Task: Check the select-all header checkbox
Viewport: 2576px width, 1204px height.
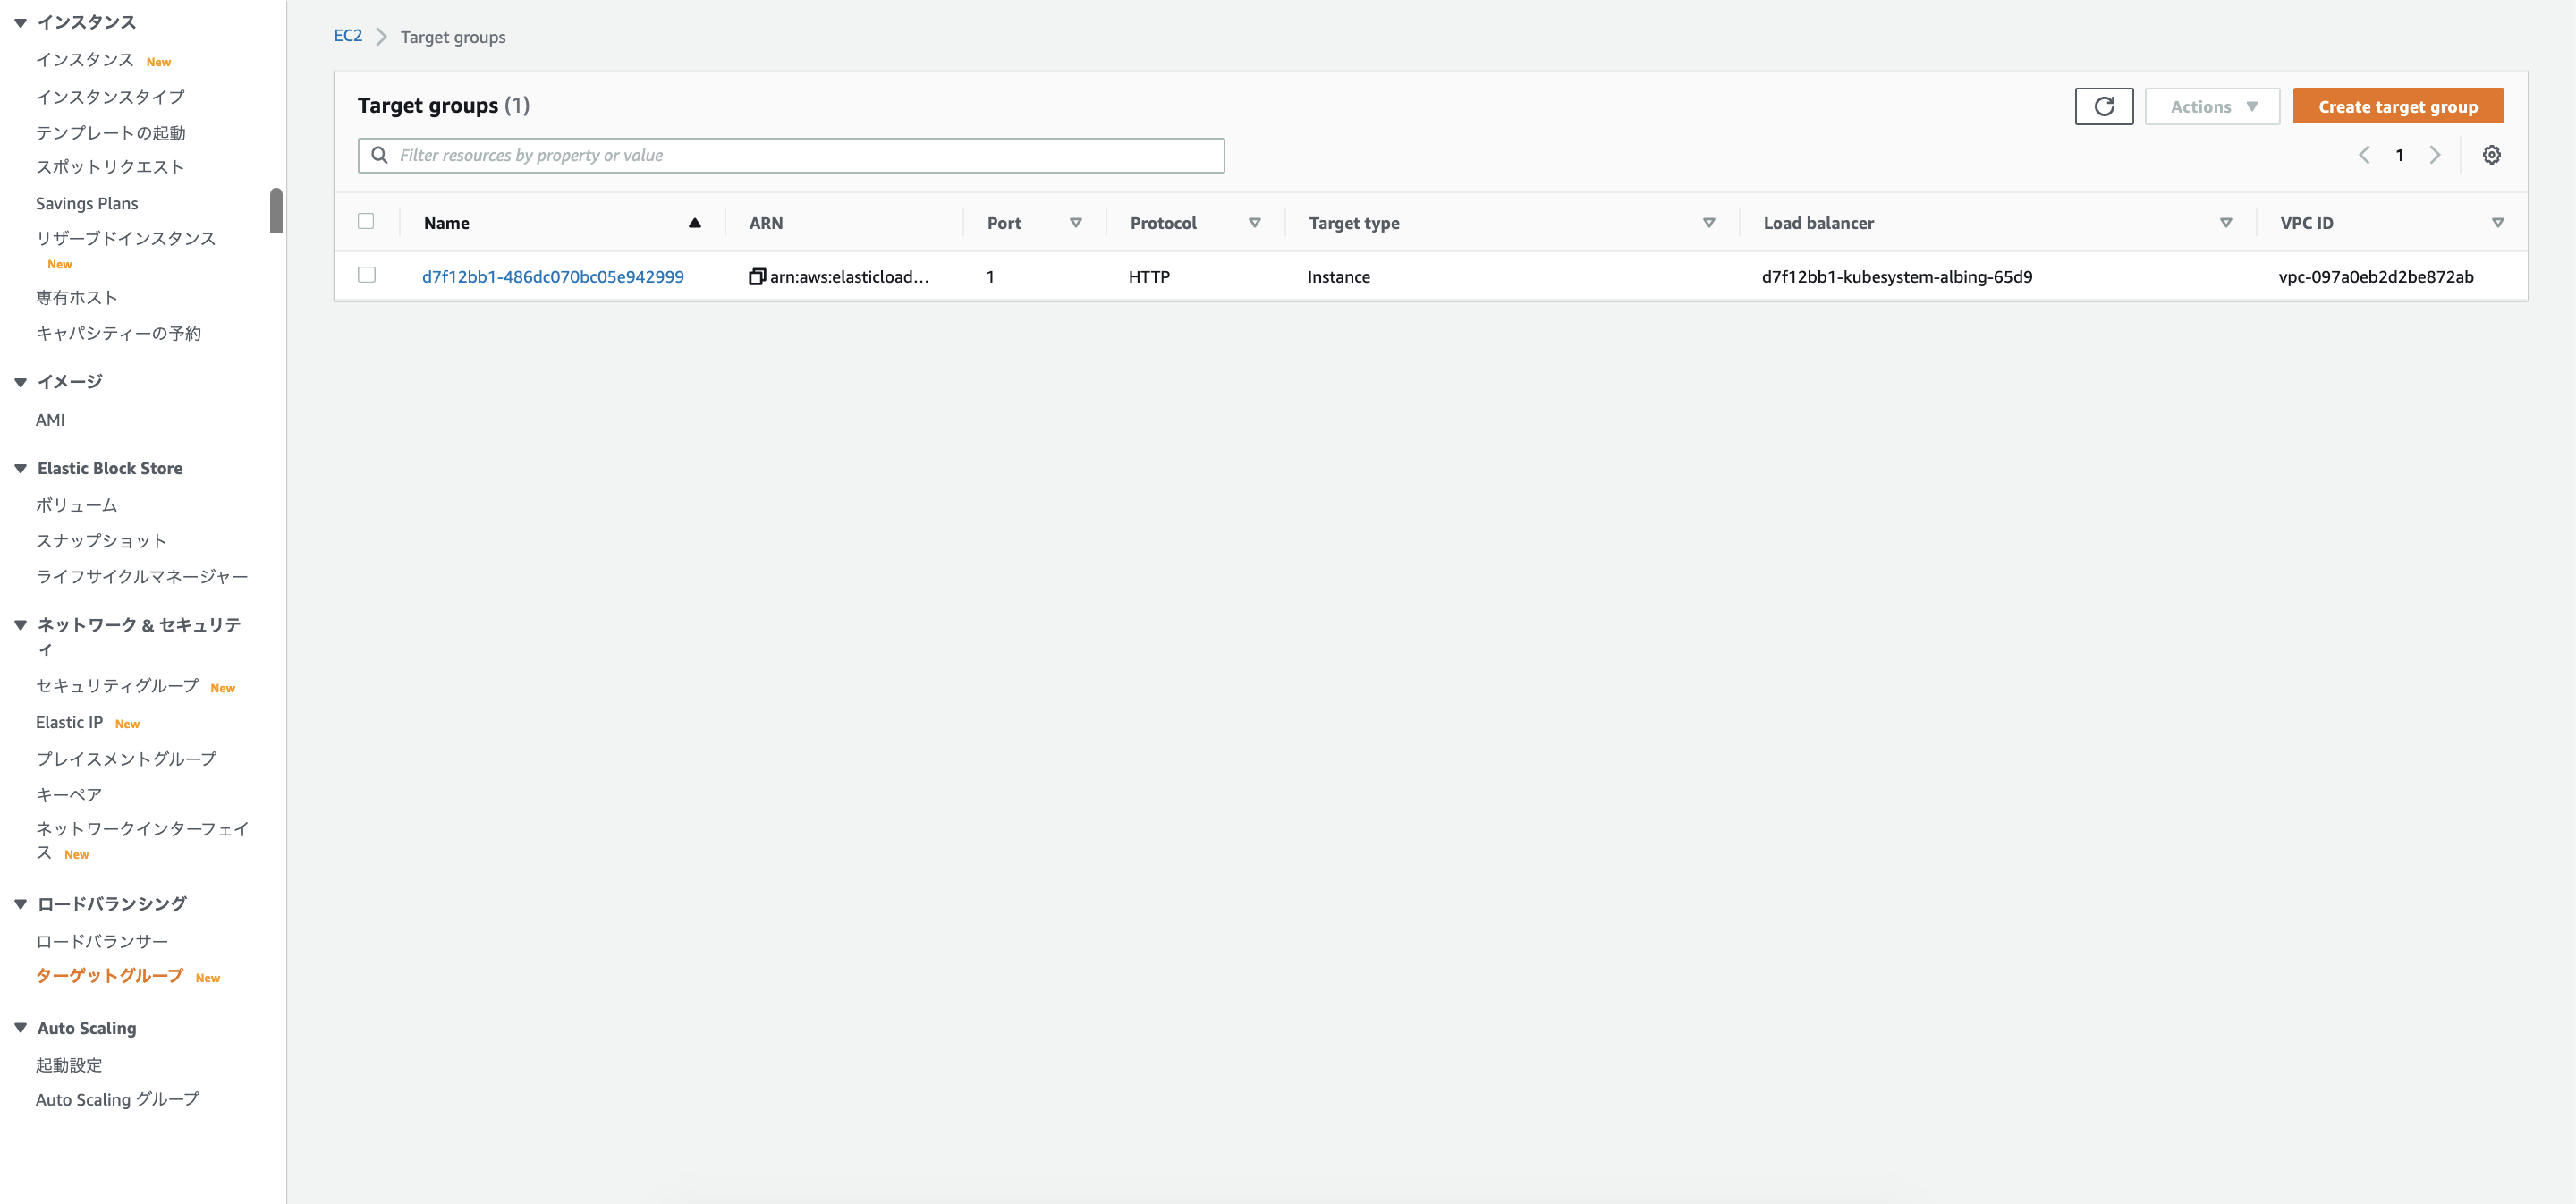Action: 366,222
